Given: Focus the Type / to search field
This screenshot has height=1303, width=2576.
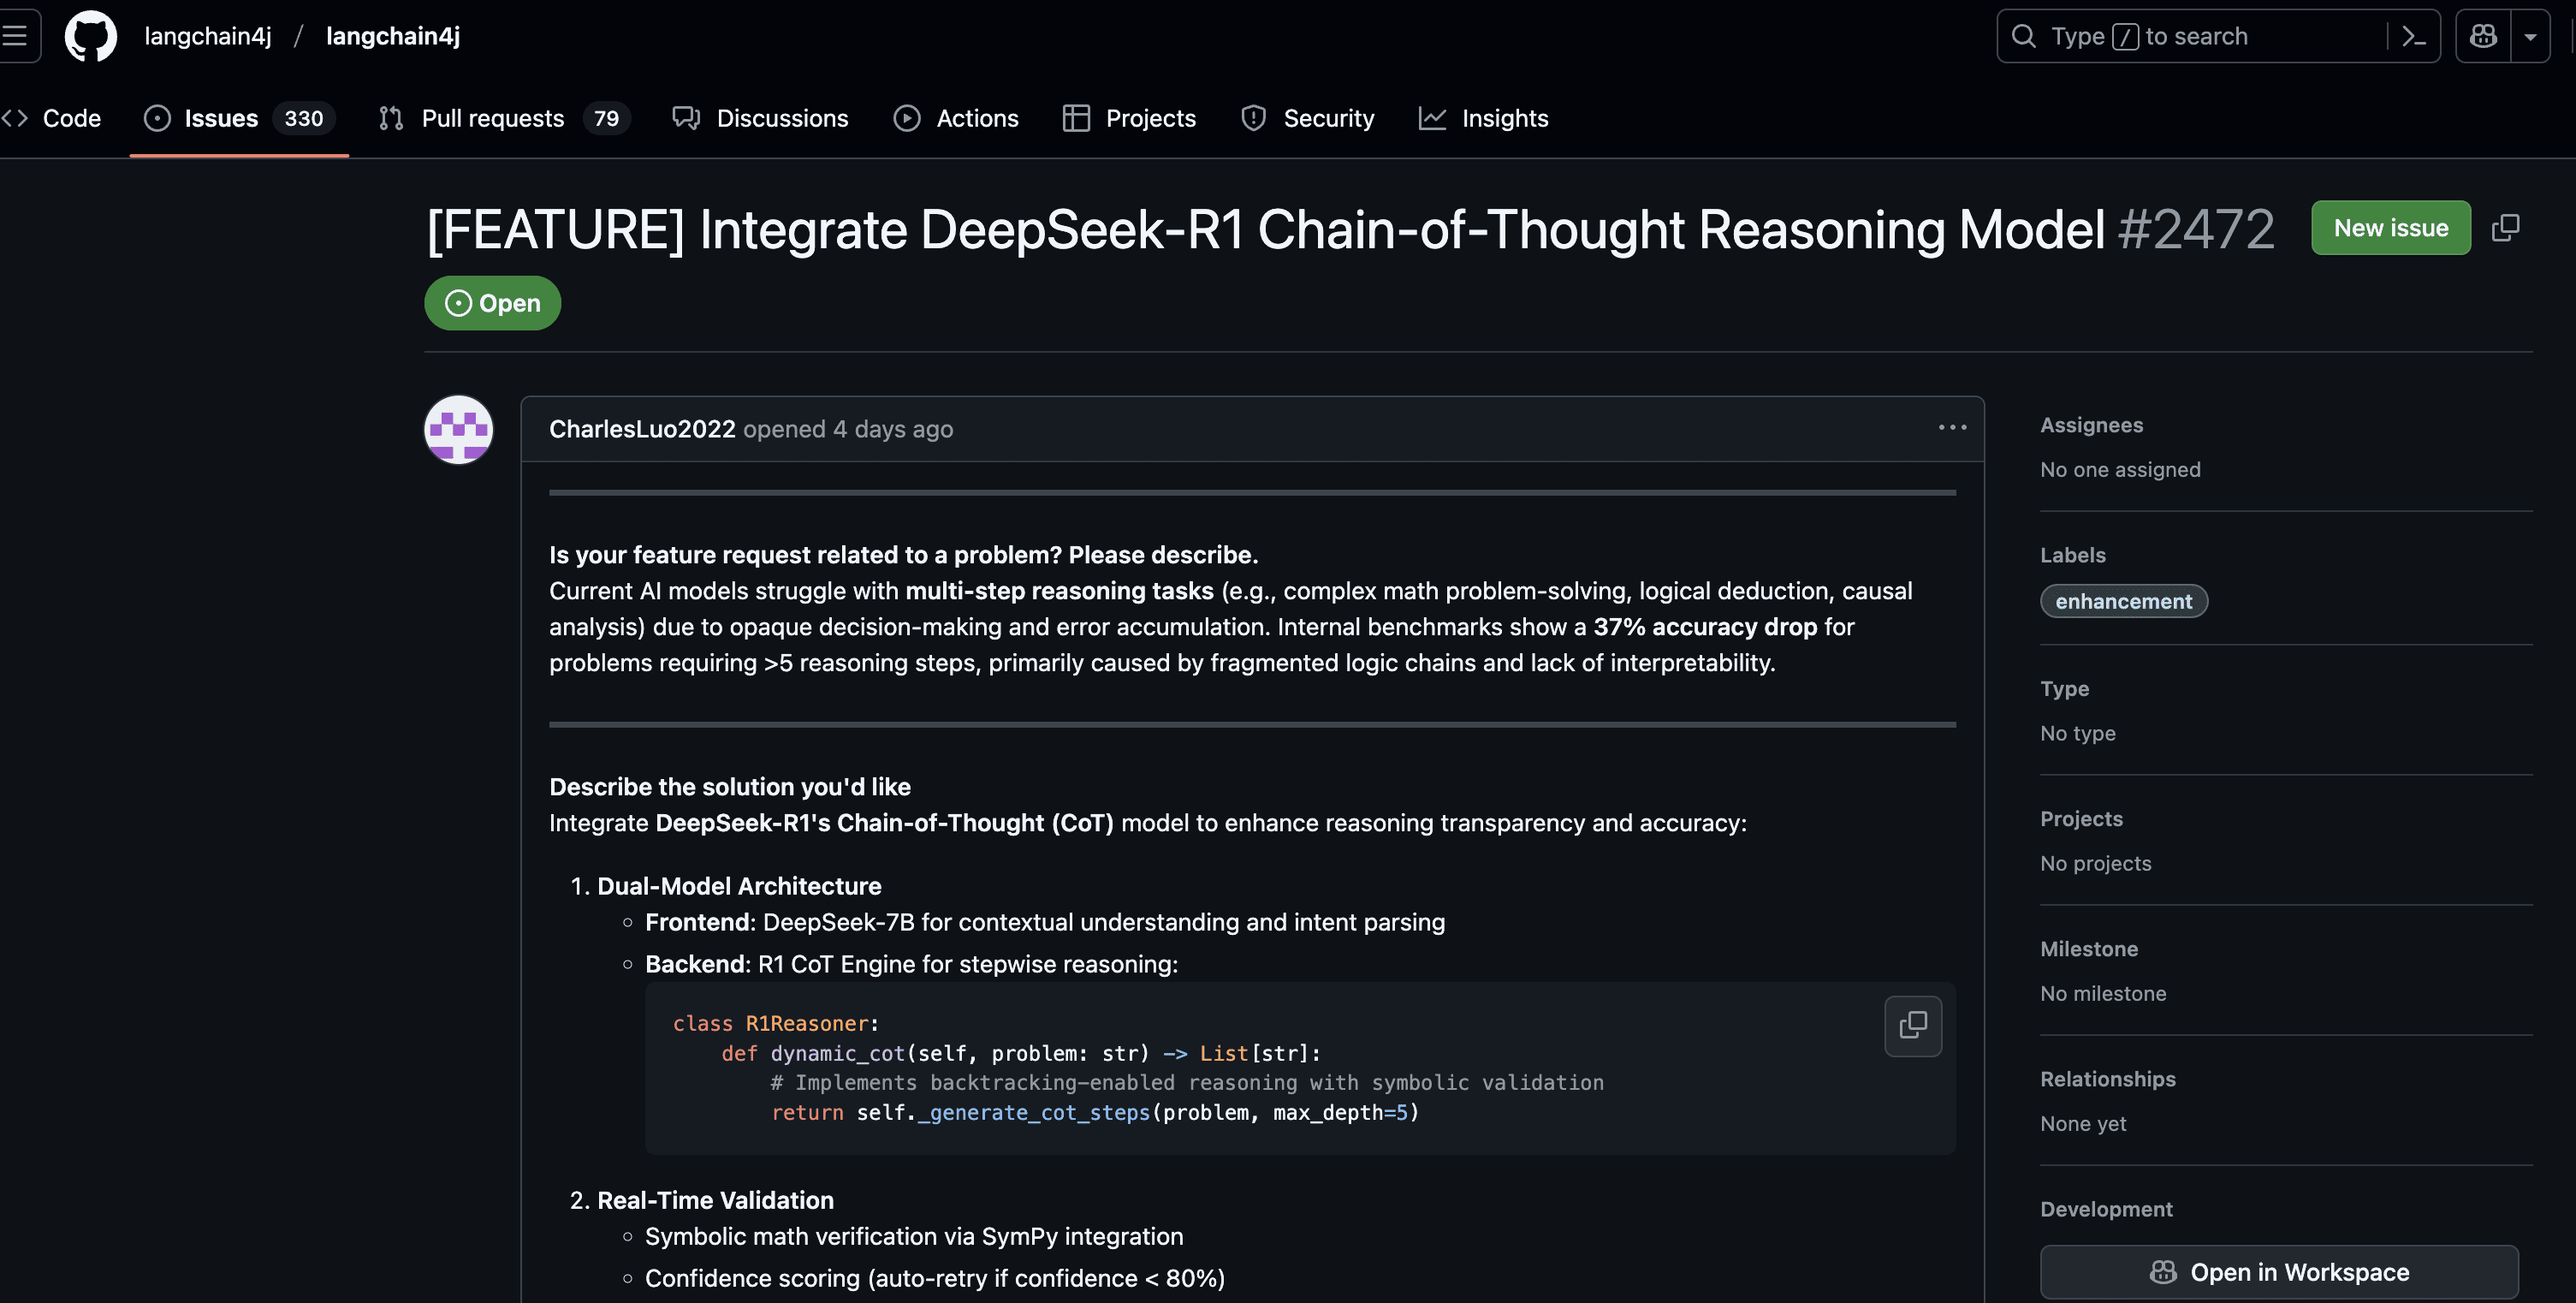Looking at the screenshot, I should 2218,36.
